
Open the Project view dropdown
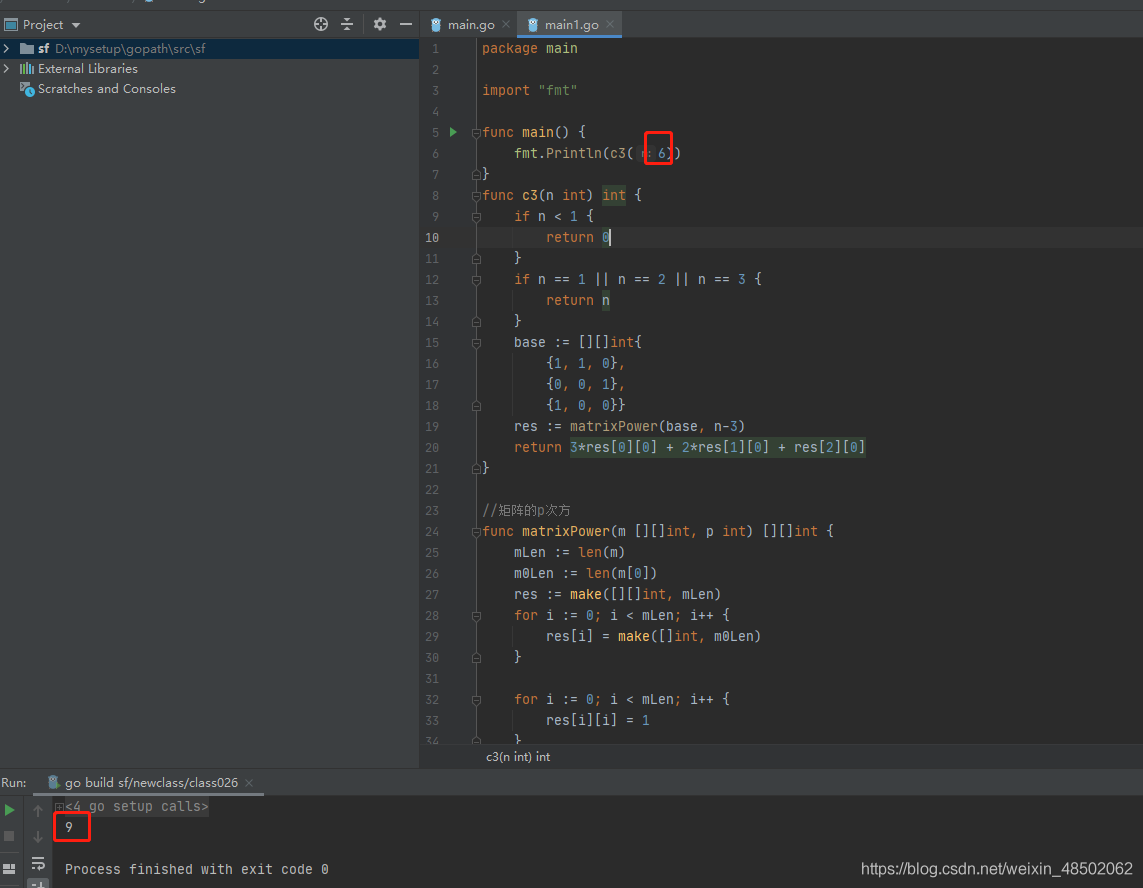tap(76, 25)
